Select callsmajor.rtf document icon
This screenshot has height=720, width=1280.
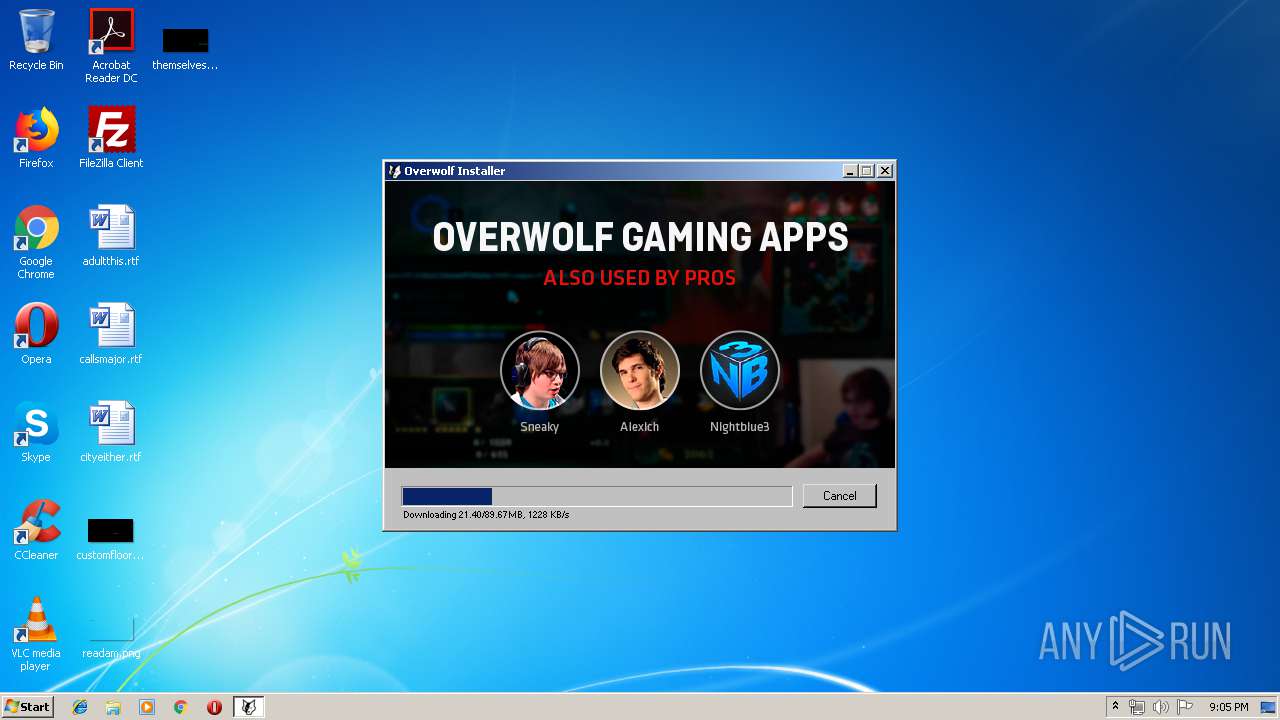click(x=111, y=334)
